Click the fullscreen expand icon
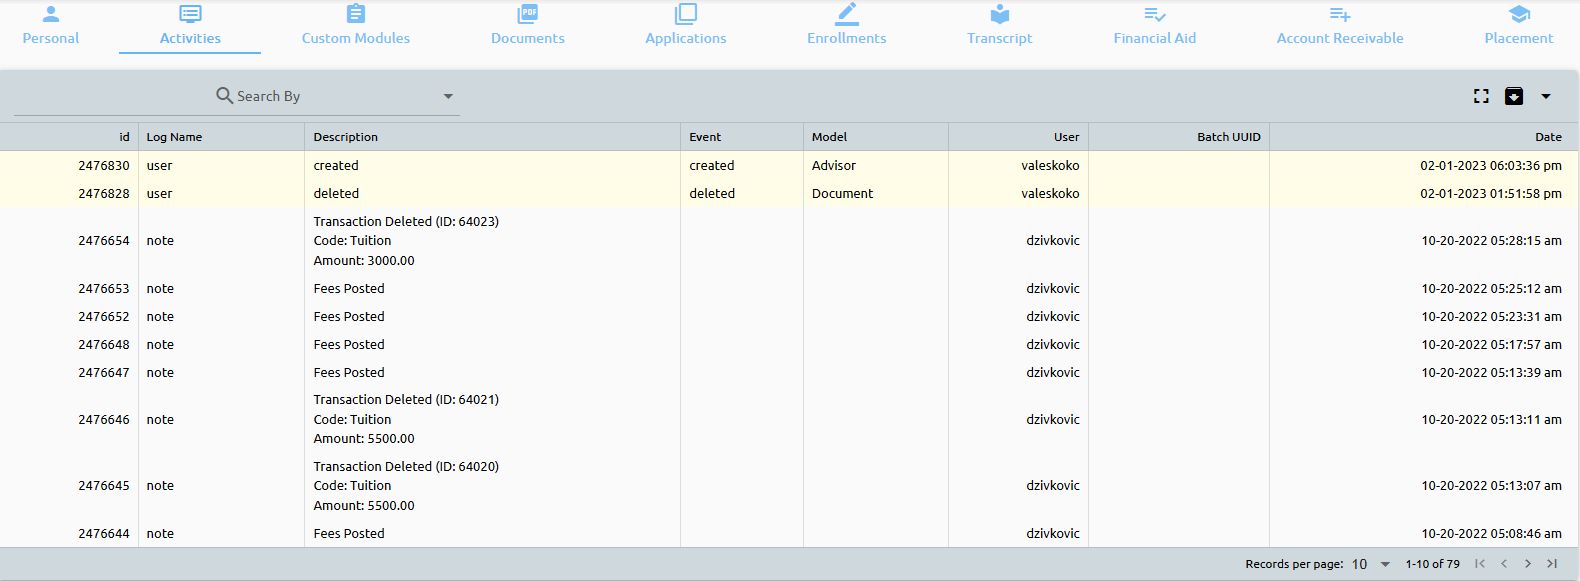 coord(1481,96)
